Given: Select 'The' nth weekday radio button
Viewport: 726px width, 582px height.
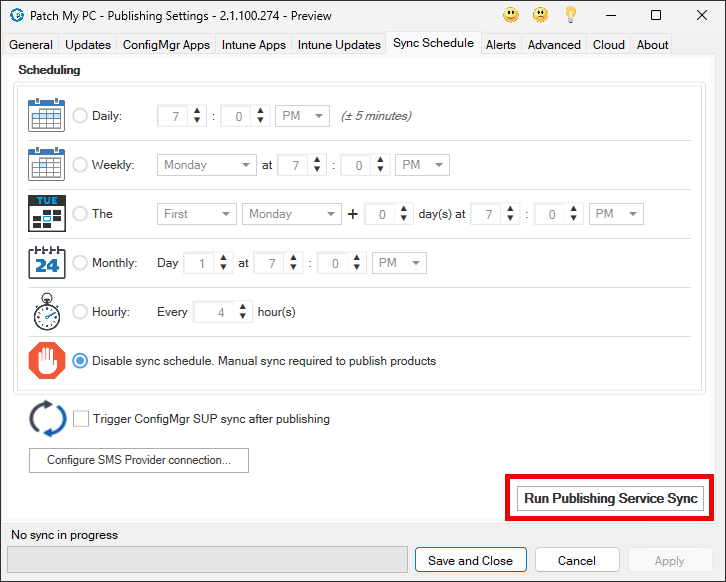Looking at the screenshot, I should (x=80, y=213).
